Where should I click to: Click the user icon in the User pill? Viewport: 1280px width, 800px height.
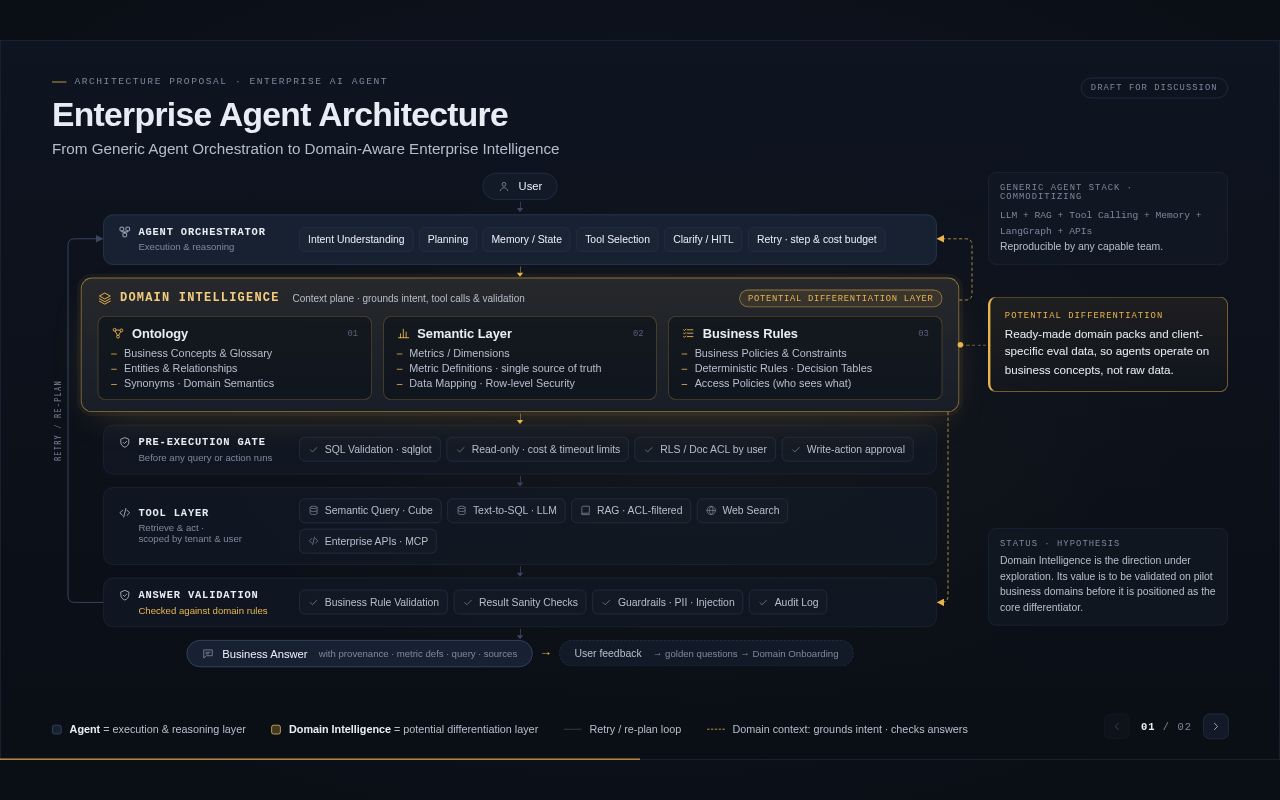click(x=504, y=186)
